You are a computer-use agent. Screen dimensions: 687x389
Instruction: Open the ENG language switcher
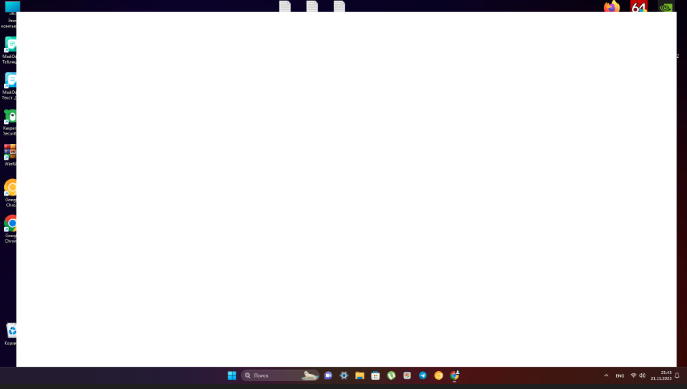click(620, 375)
